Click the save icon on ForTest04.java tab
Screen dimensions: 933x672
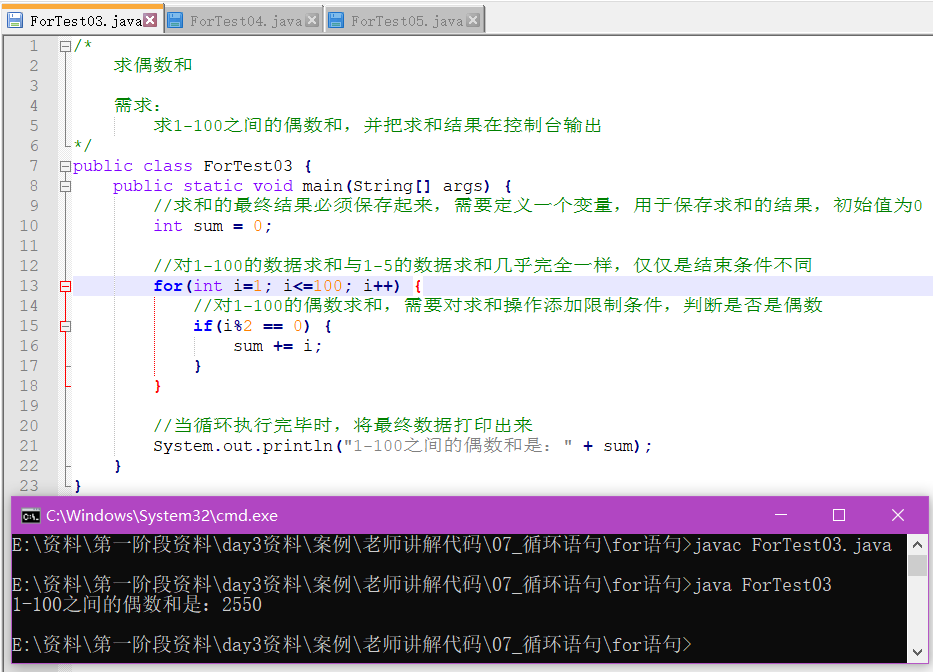[x=175, y=20]
